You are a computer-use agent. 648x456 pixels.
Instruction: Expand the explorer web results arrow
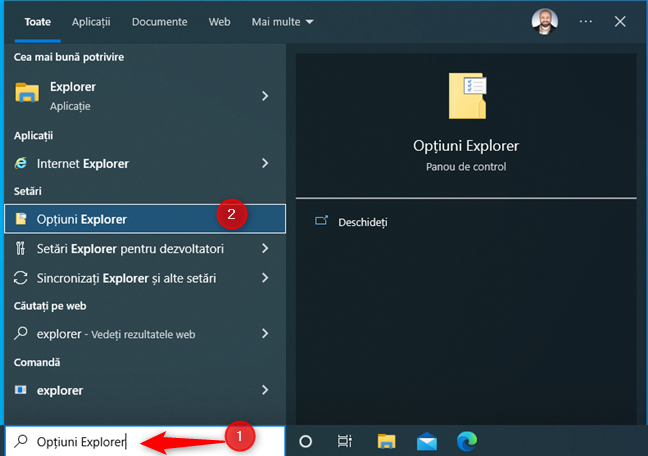(x=265, y=333)
